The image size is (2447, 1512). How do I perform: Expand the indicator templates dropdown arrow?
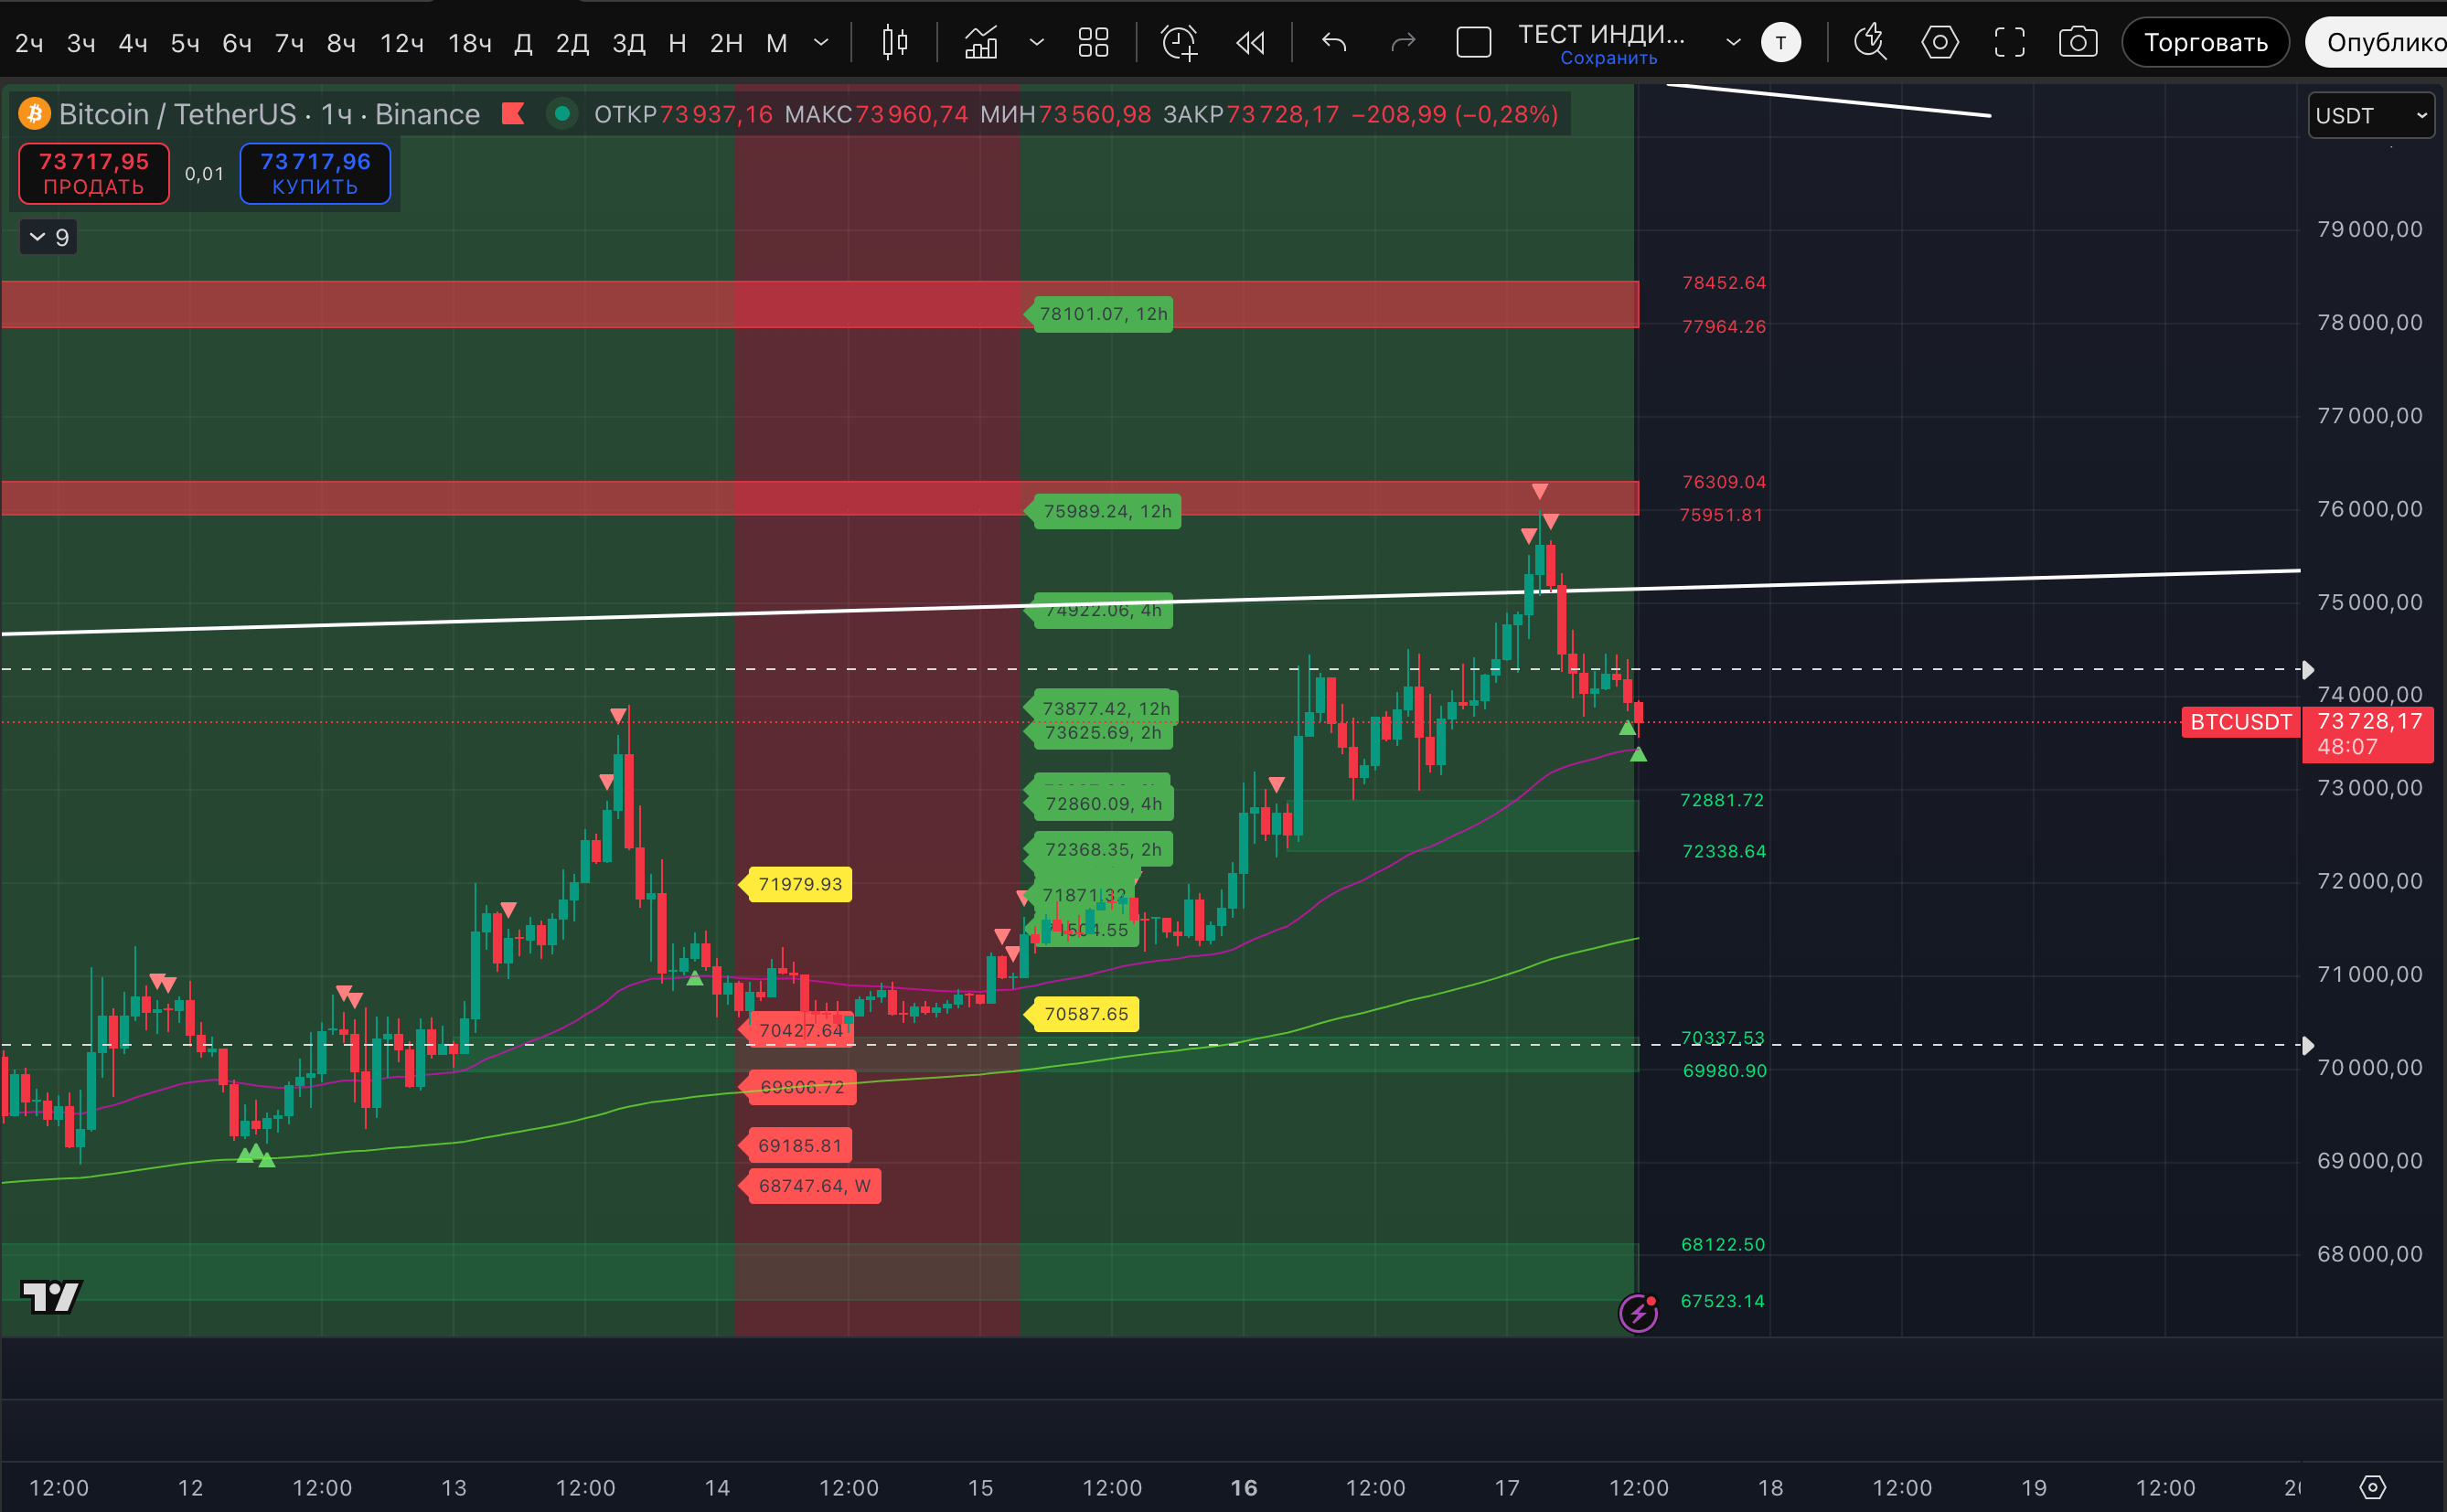click(1037, 43)
